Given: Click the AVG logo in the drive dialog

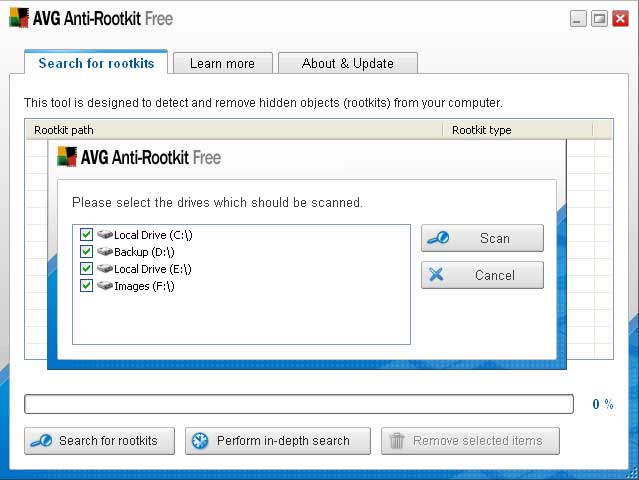Looking at the screenshot, I should (x=67, y=157).
